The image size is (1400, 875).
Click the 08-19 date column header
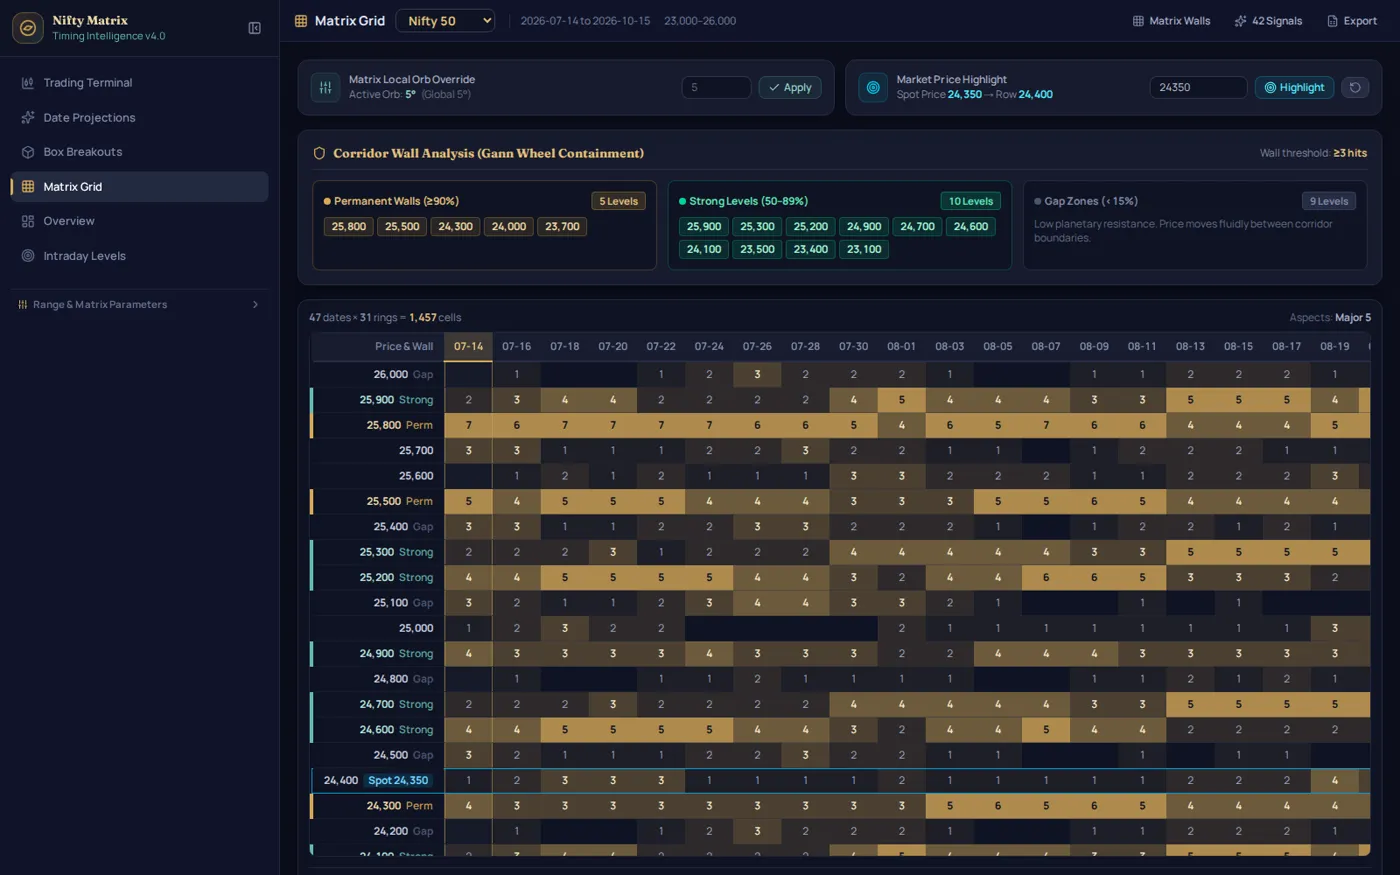pos(1334,347)
